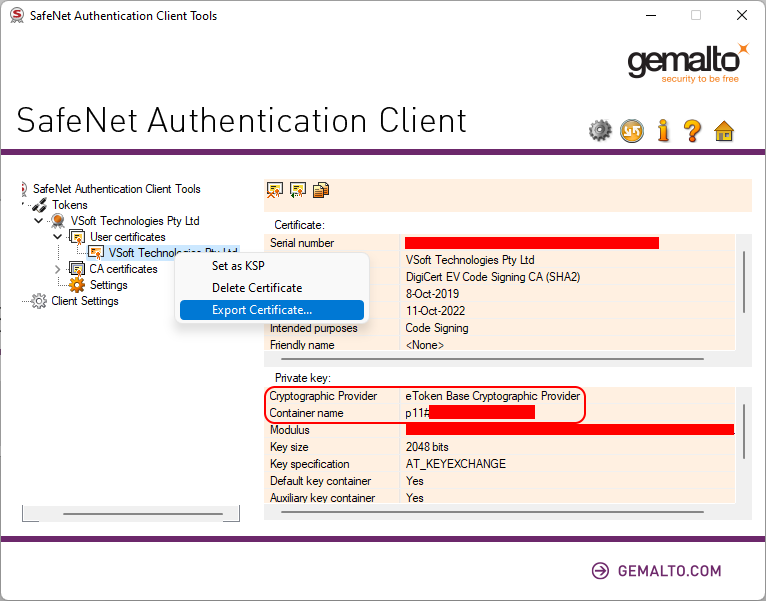Click selected VSoft certificate icon in tree

pyautogui.click(x=96, y=253)
